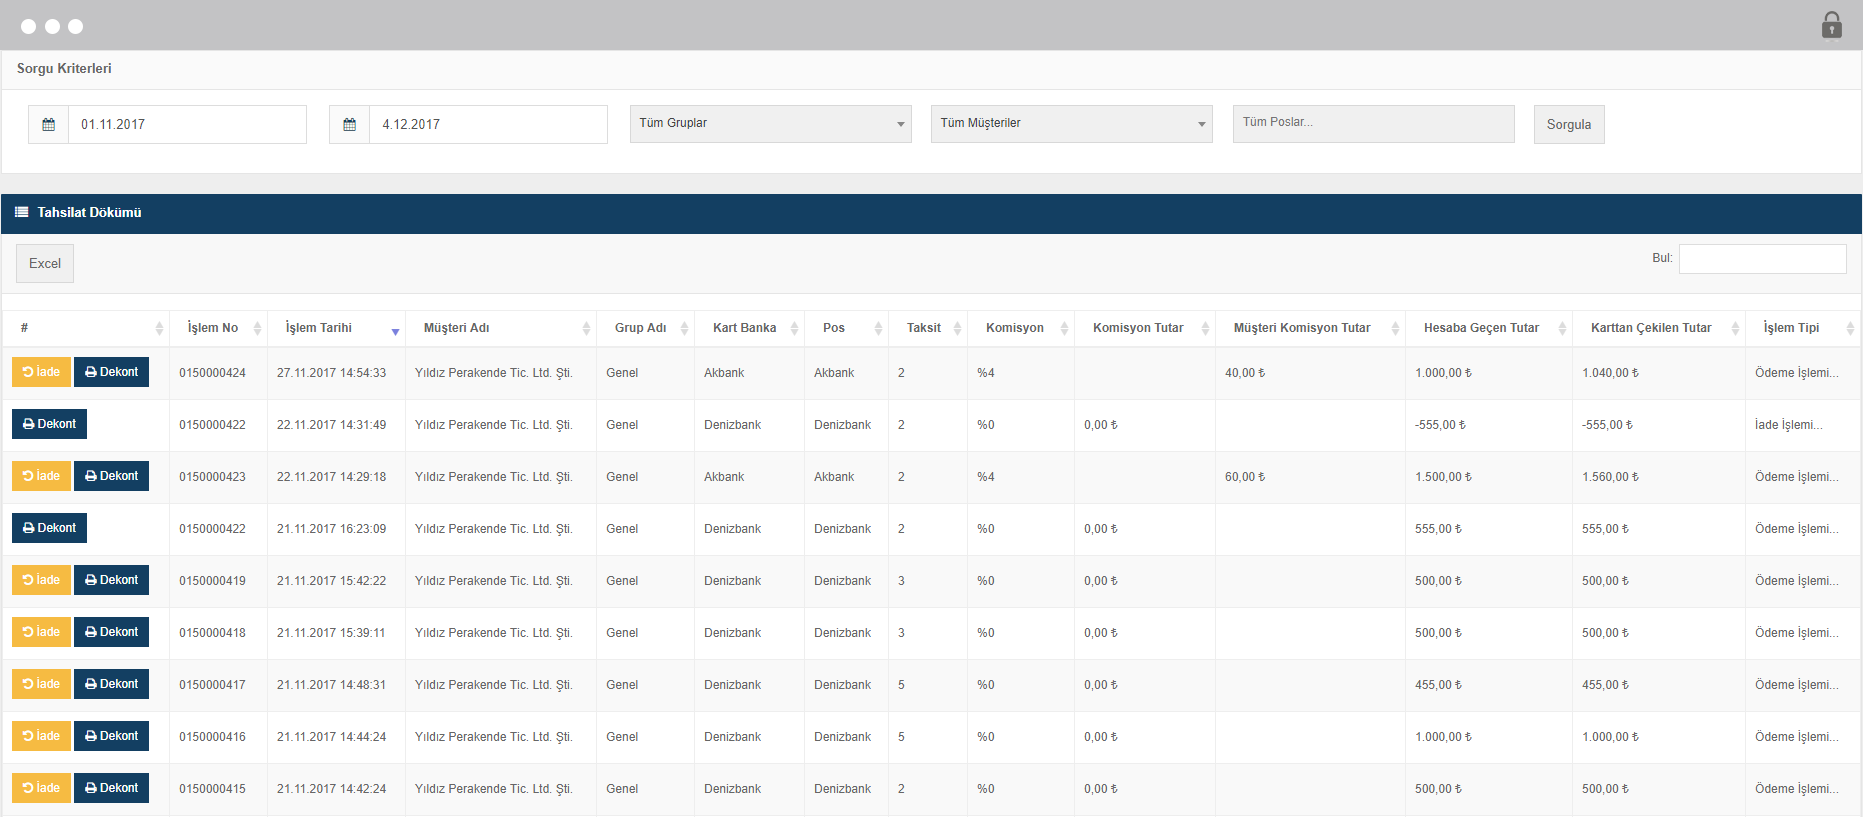This screenshot has width=1863, height=817.
Task: Open Dekont for transaction 0150000416
Action: click(111, 736)
